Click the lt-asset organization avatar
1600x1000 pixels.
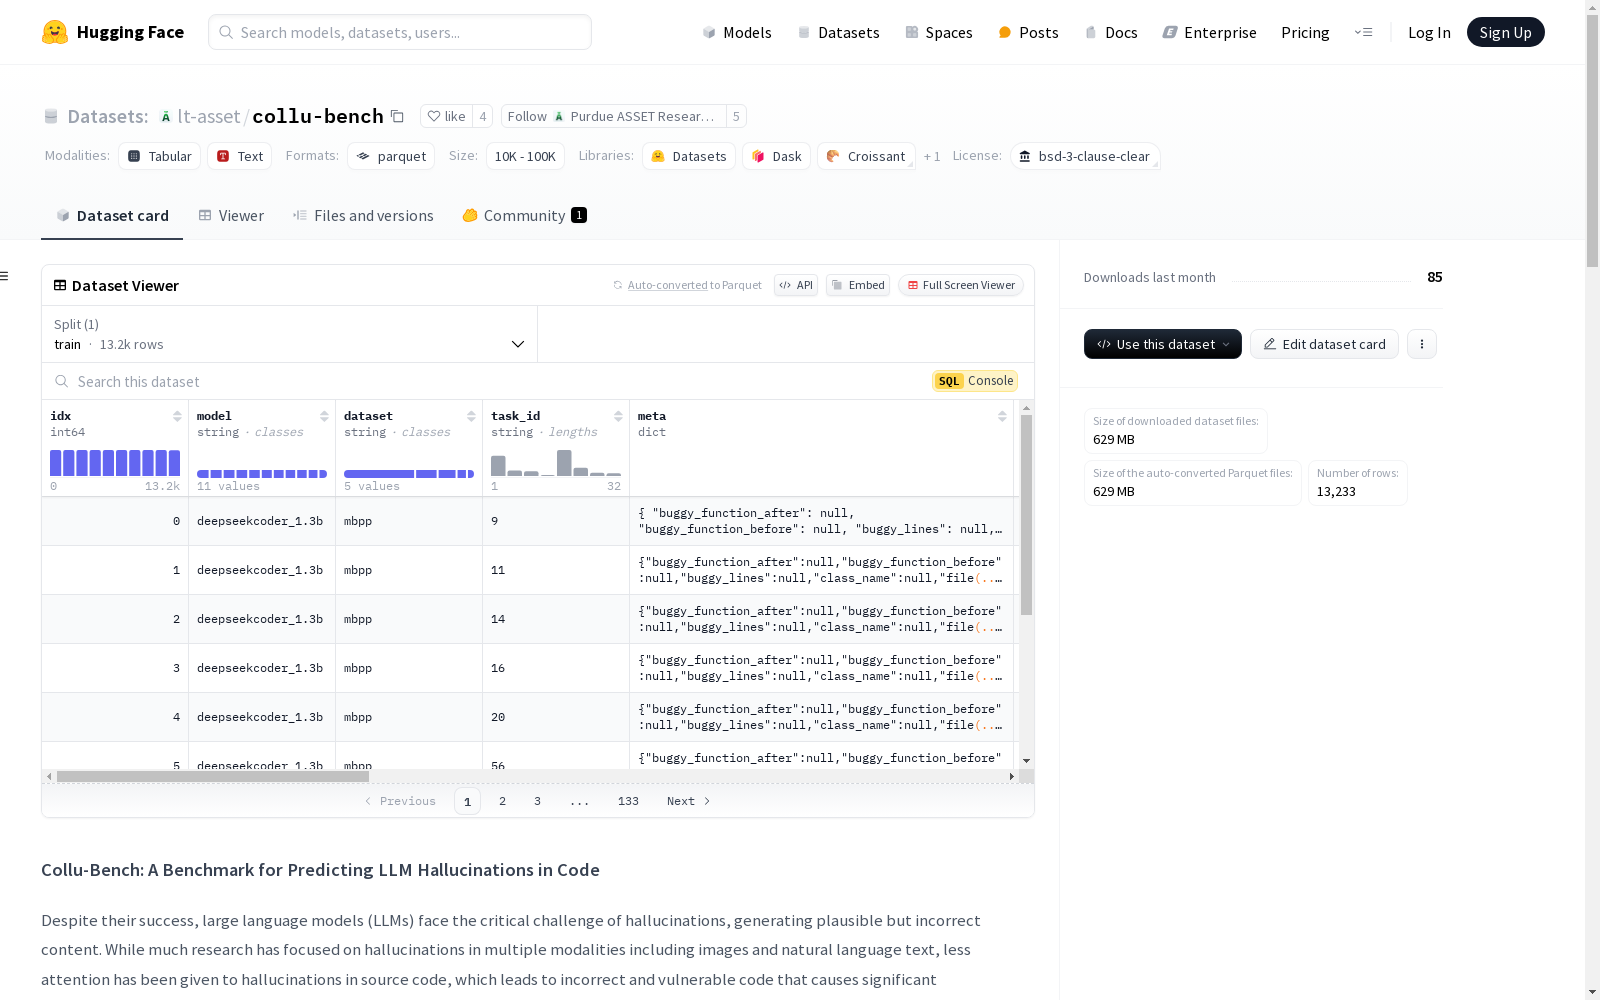(x=166, y=117)
